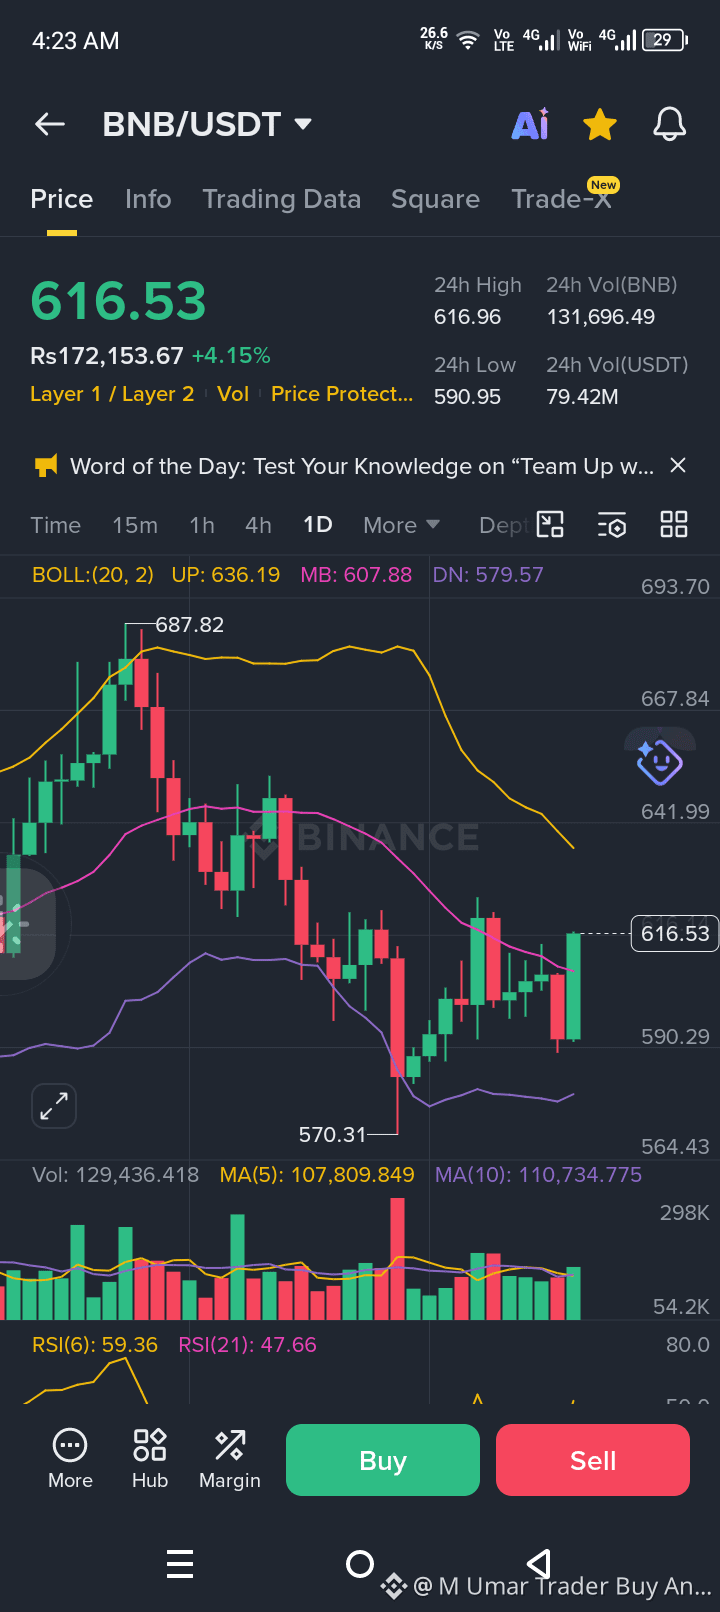
Task: Open price alerts via the bell icon
Action: tap(669, 124)
